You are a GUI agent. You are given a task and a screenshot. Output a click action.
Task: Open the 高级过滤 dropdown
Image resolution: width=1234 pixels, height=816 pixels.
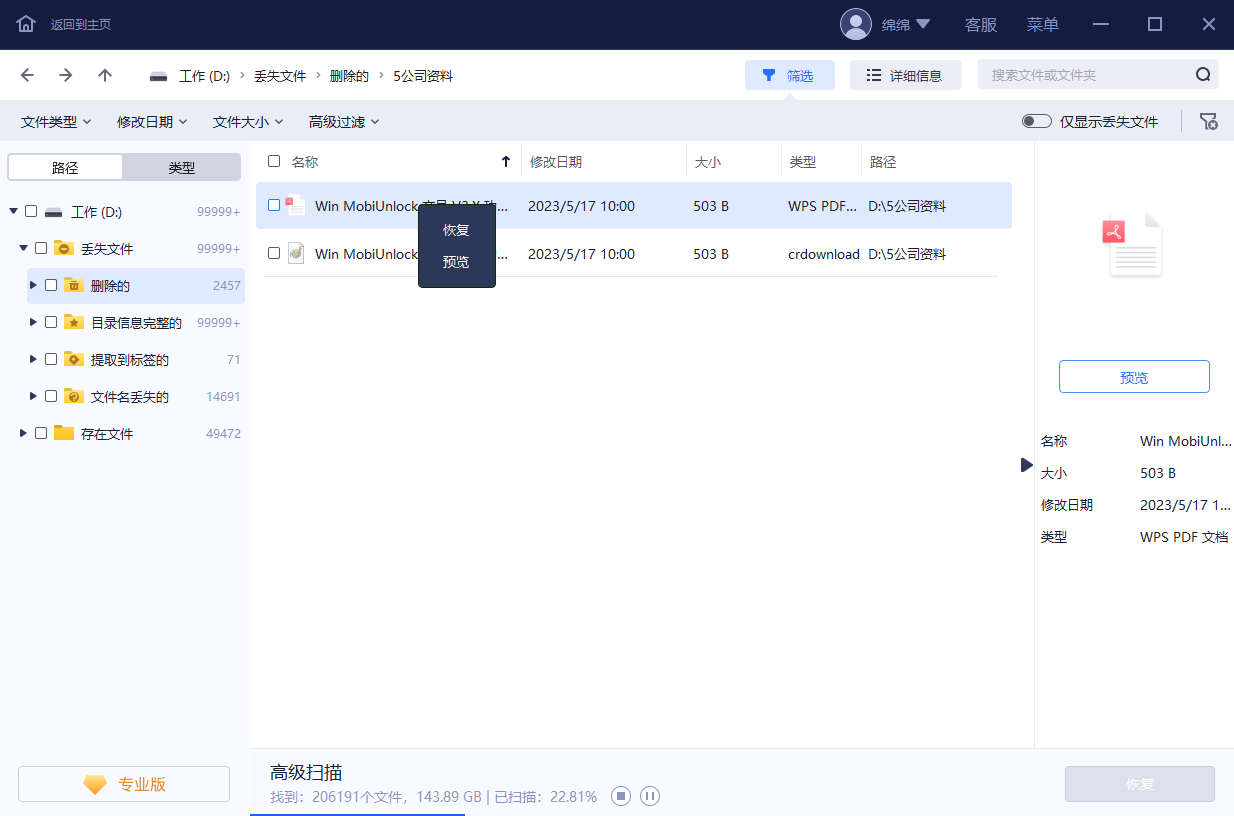point(344,122)
